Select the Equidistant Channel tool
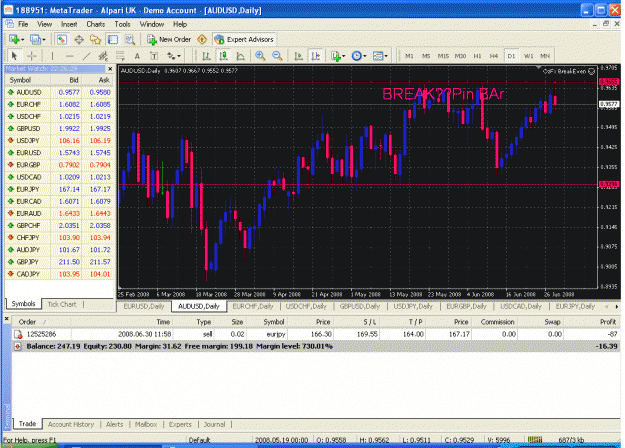The width and height of the screenshot is (625, 448). [103, 56]
